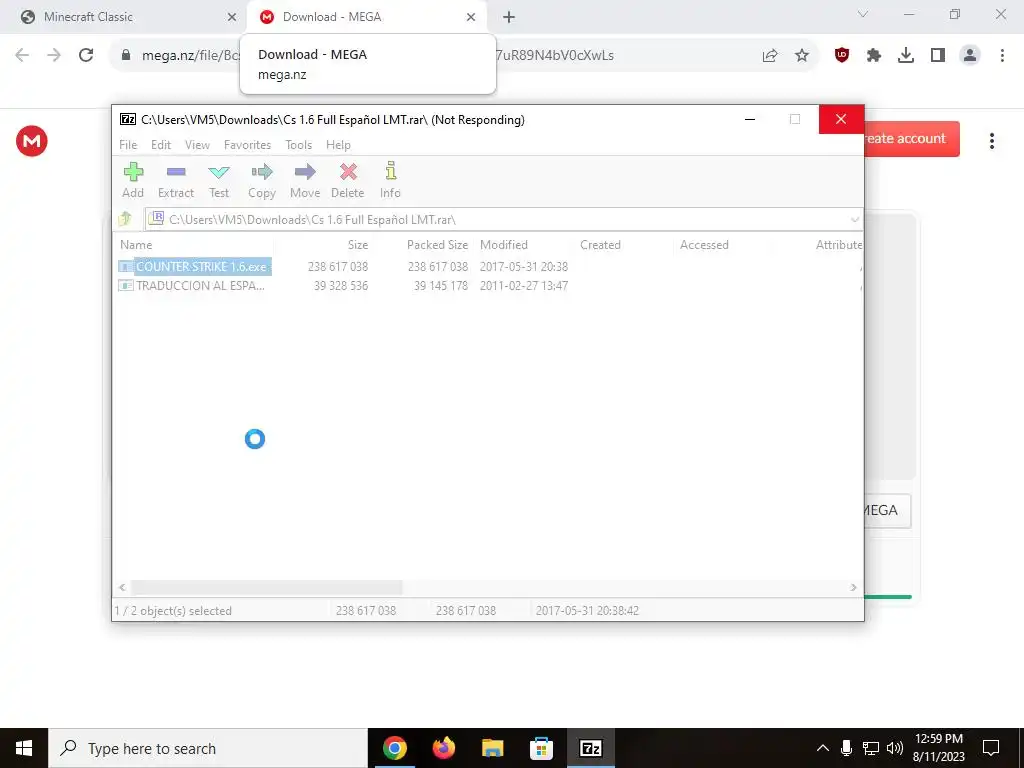Open the notification center icon
This screenshot has height=768, width=1024.
click(x=991, y=748)
